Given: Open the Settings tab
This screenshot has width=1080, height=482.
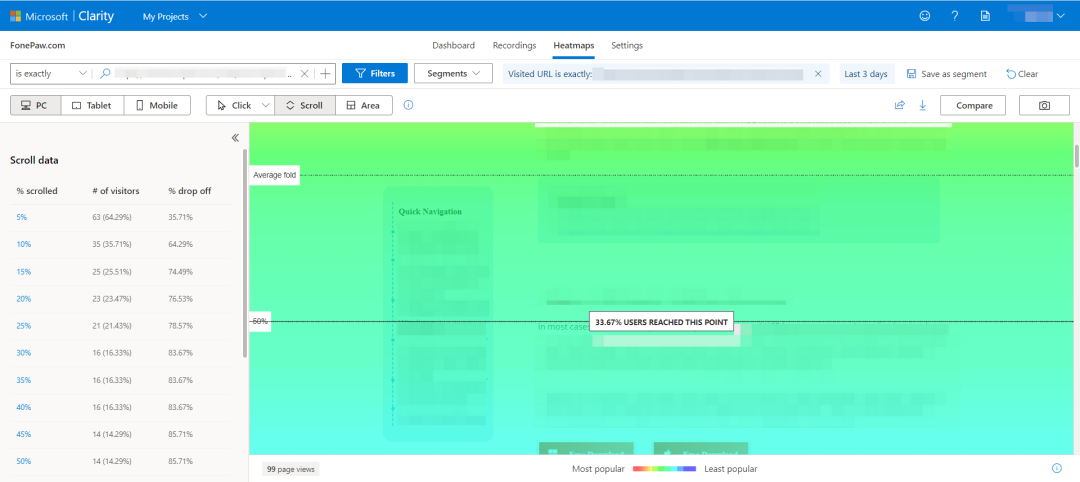Looking at the screenshot, I should [627, 45].
